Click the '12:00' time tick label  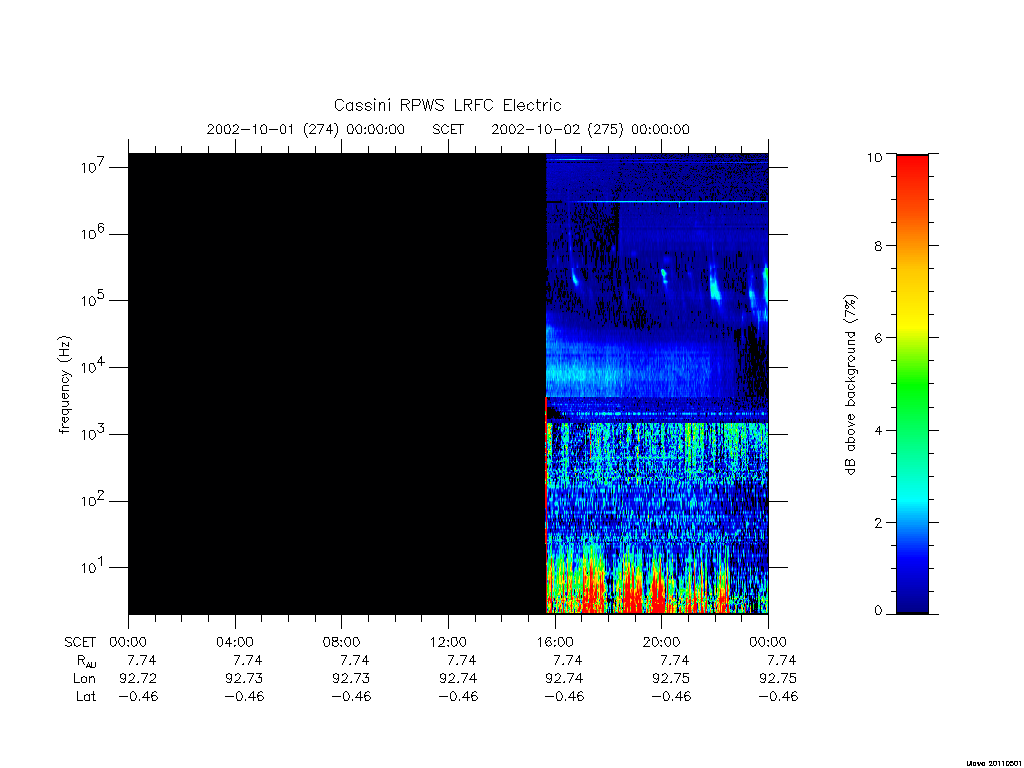448,642
